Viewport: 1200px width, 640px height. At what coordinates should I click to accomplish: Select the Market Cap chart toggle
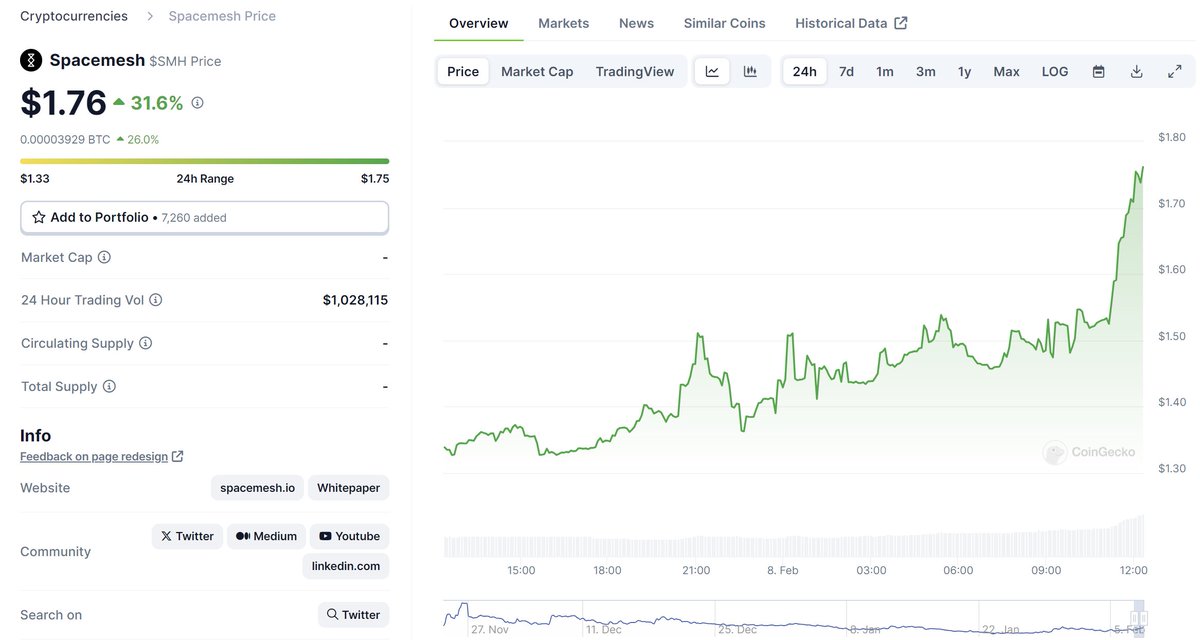click(x=537, y=71)
